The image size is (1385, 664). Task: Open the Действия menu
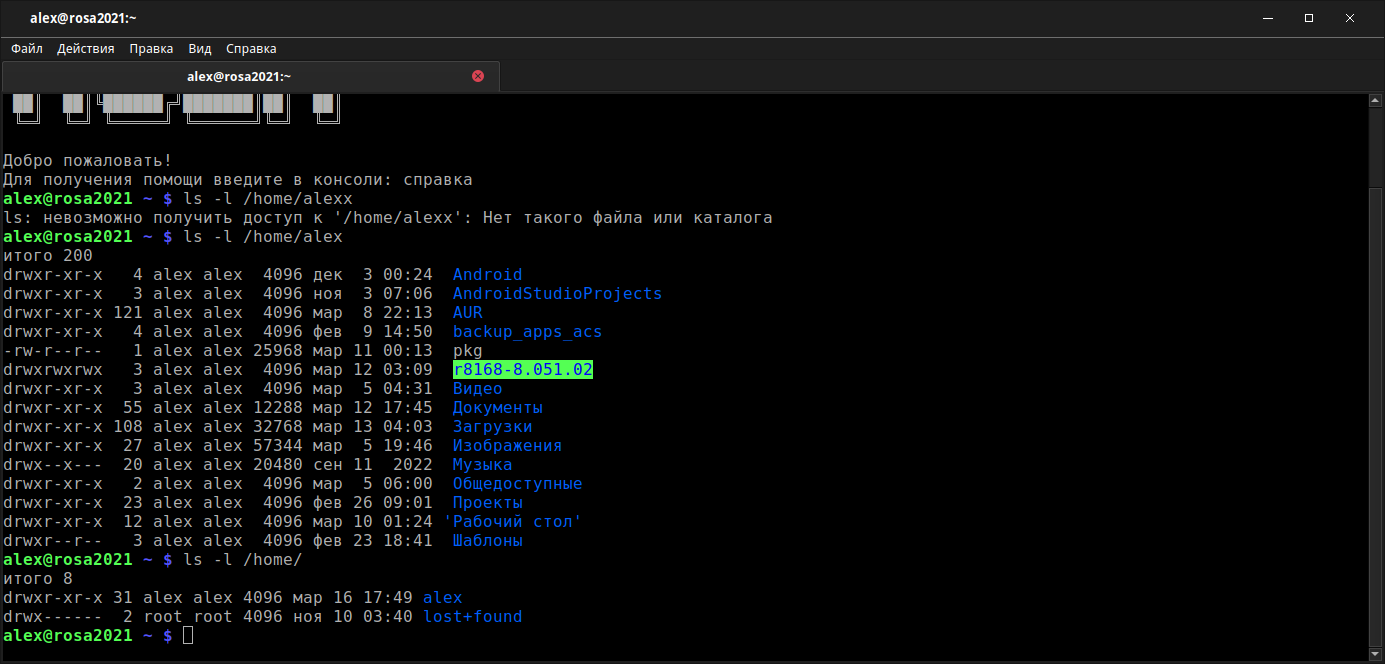pos(86,48)
